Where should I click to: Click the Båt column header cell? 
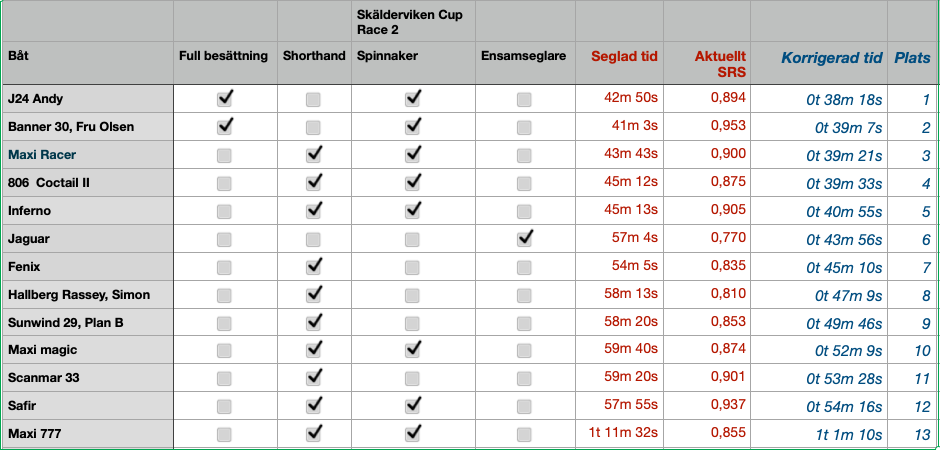[x=18, y=57]
